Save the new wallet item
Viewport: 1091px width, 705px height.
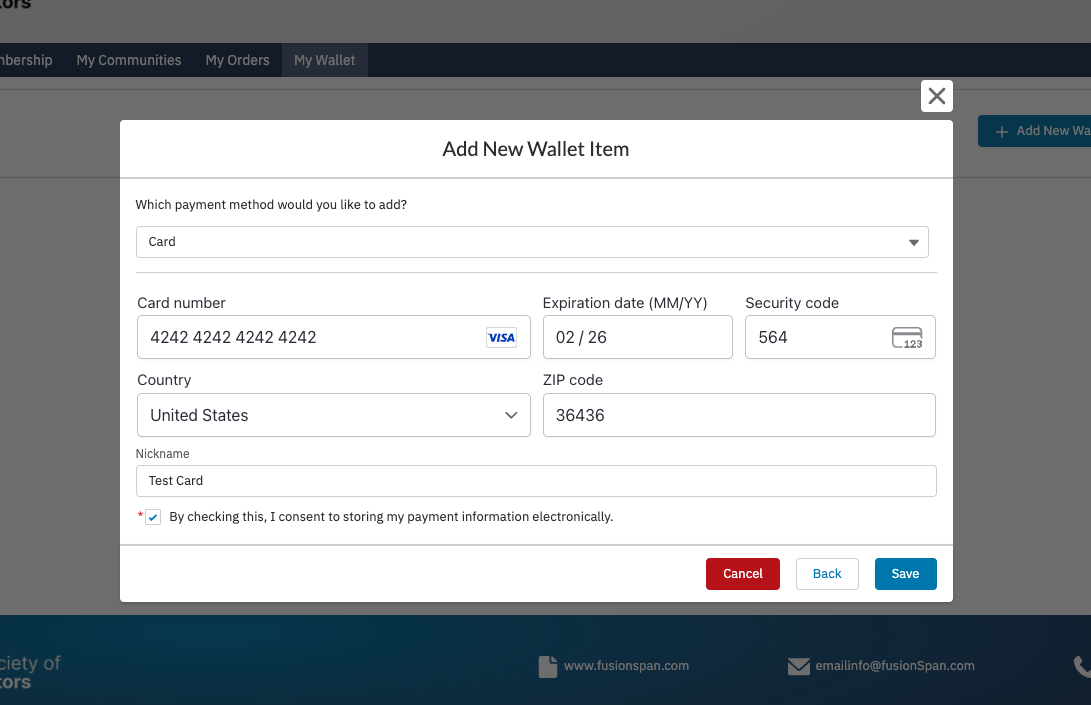point(905,574)
